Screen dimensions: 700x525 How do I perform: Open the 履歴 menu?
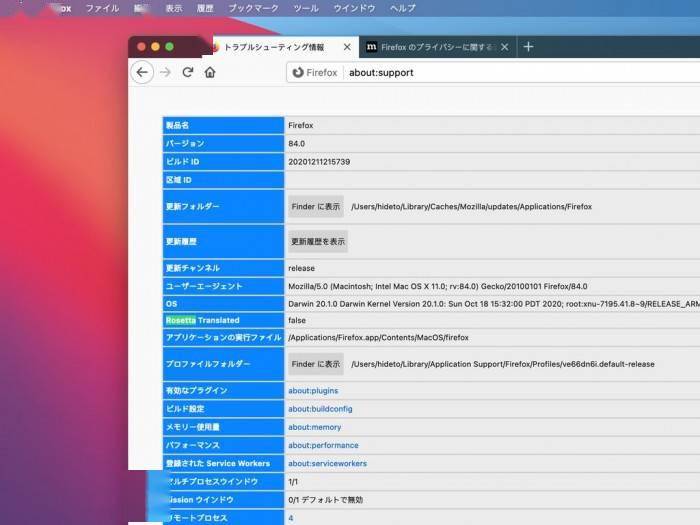click(x=205, y=8)
